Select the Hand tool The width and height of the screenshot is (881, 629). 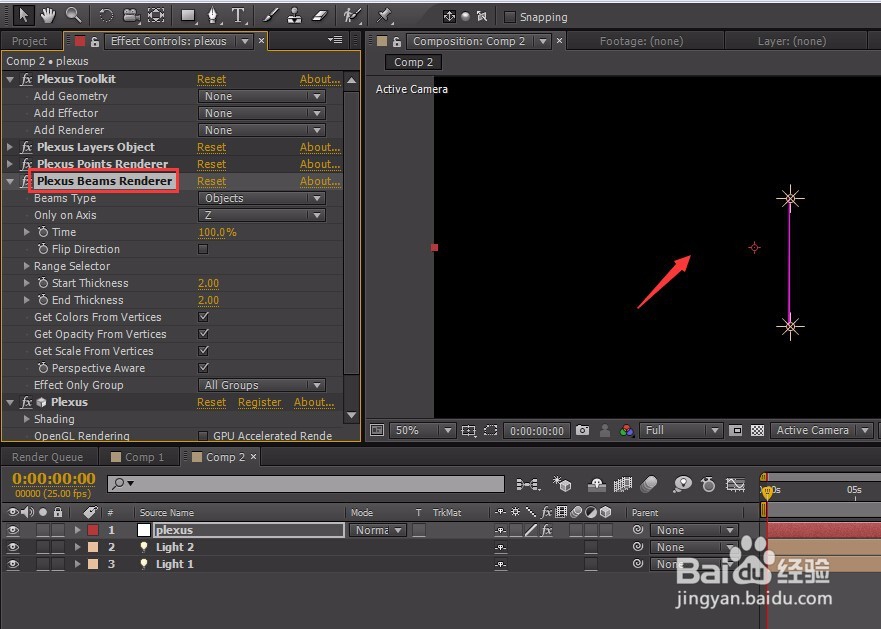[x=48, y=15]
